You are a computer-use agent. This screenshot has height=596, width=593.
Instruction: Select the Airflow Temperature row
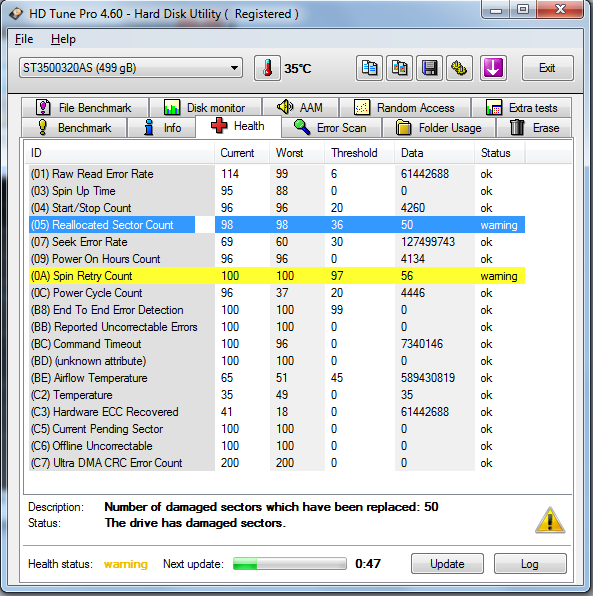coord(277,378)
